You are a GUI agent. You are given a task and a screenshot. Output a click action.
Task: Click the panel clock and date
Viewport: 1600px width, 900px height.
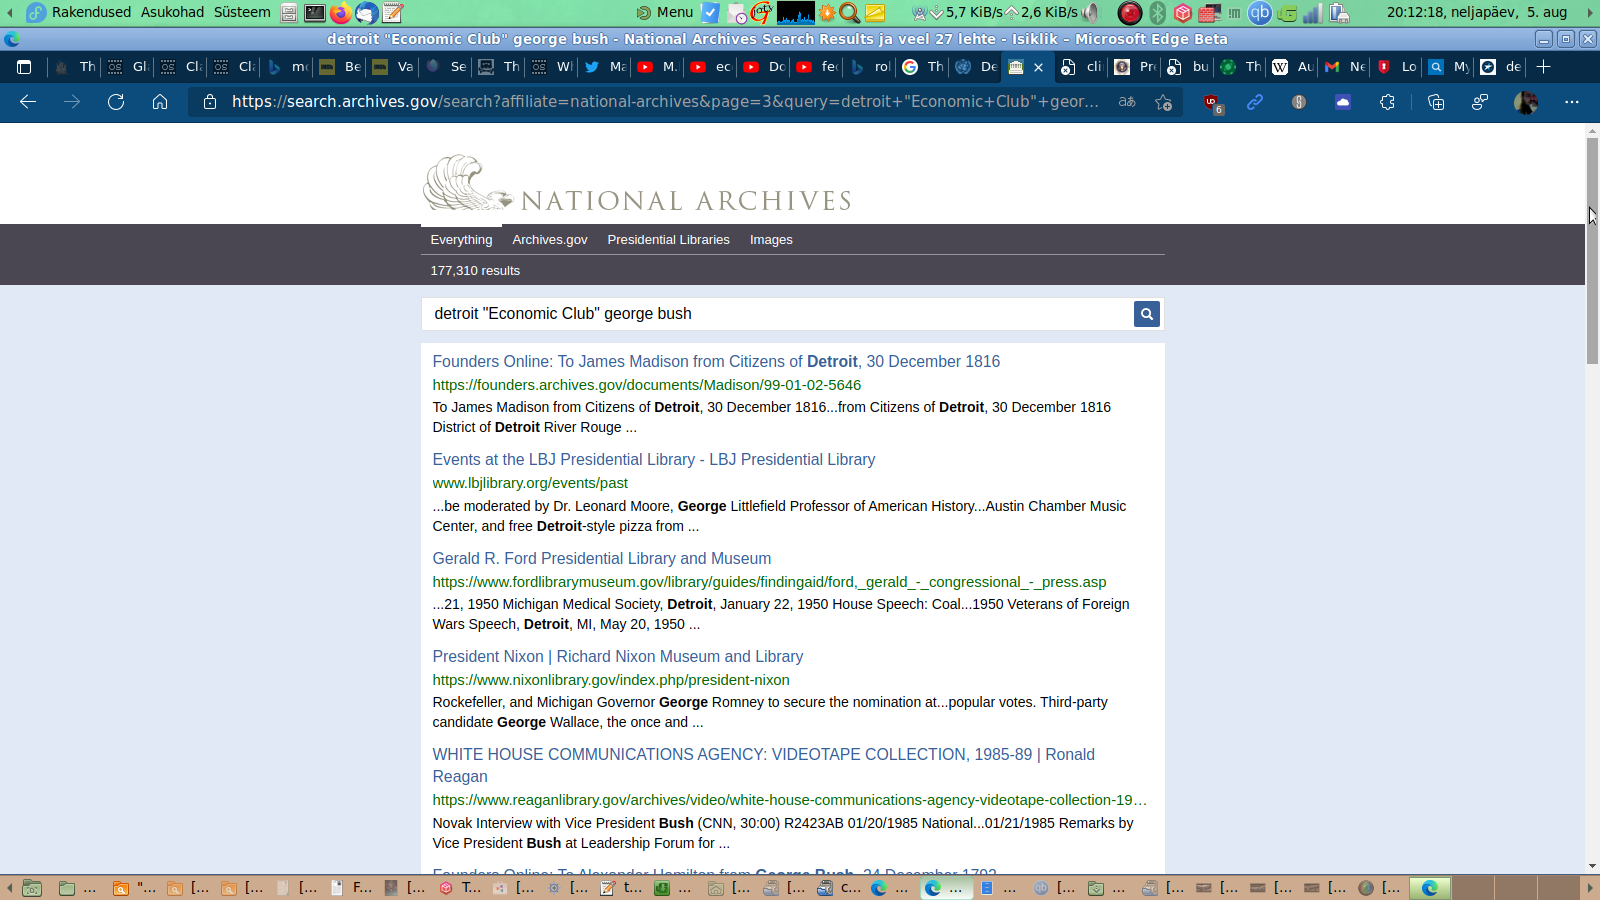point(1476,12)
